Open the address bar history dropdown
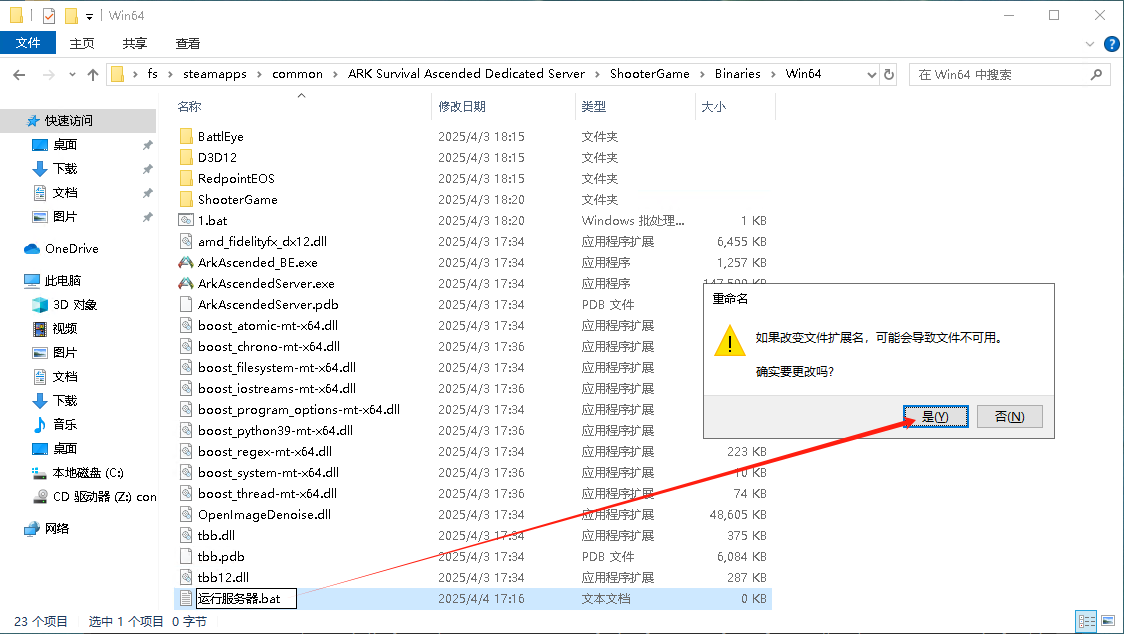Screen dimensions: 1124x634 pyautogui.click(x=872, y=75)
